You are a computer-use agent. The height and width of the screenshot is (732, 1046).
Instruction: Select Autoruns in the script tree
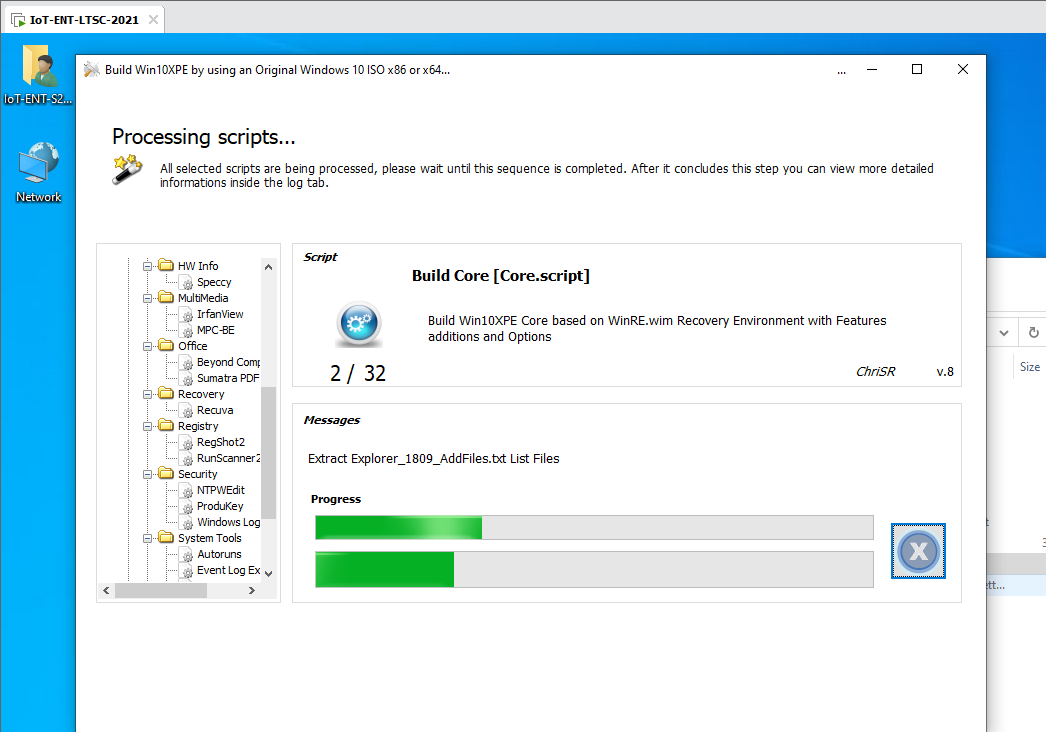pyautogui.click(x=219, y=555)
